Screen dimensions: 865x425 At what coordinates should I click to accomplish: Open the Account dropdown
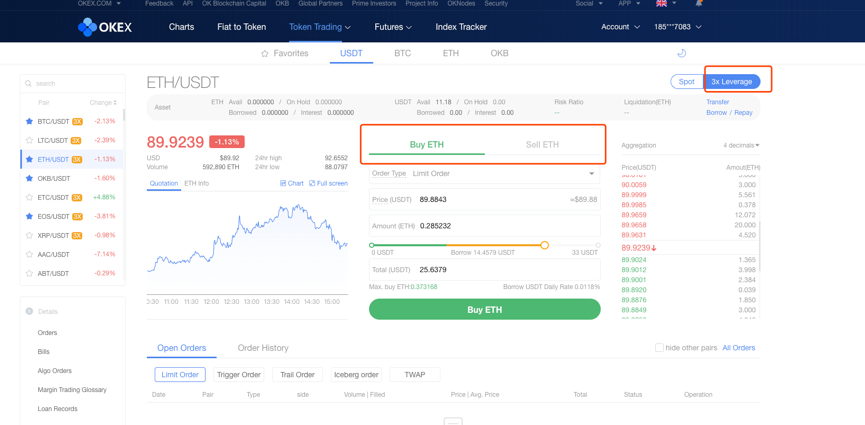click(x=621, y=26)
